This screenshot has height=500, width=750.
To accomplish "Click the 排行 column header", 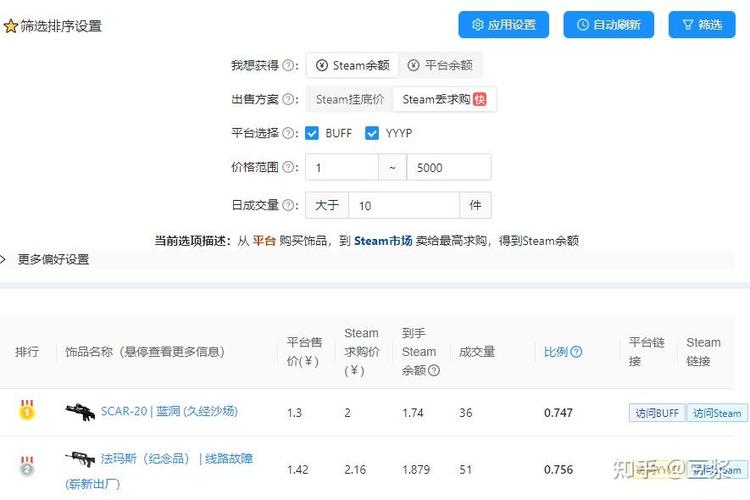I will (27, 352).
